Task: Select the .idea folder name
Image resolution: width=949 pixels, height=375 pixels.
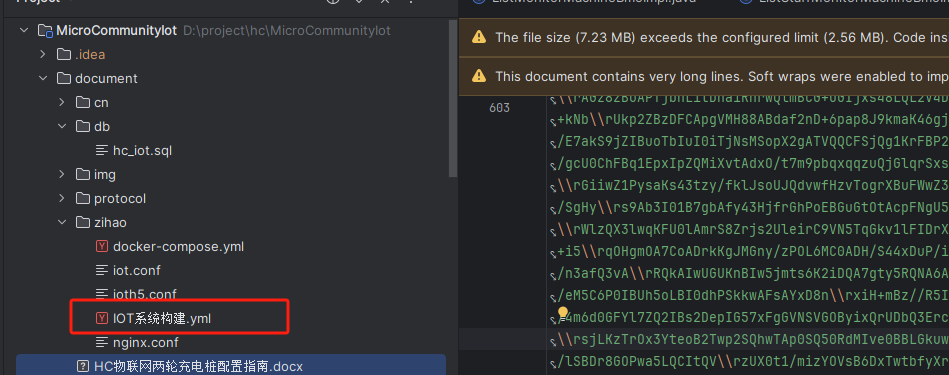Action: point(90,54)
